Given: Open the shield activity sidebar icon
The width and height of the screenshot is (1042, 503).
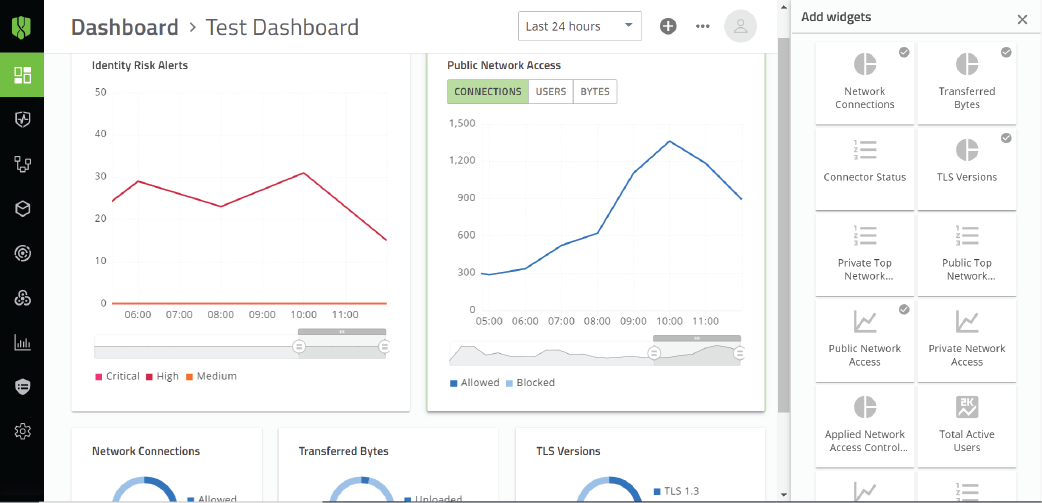Looking at the screenshot, I should [x=22, y=120].
